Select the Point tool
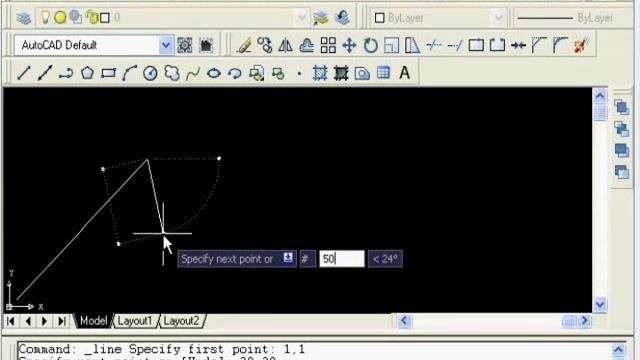The height and width of the screenshot is (360, 640). click(x=299, y=74)
